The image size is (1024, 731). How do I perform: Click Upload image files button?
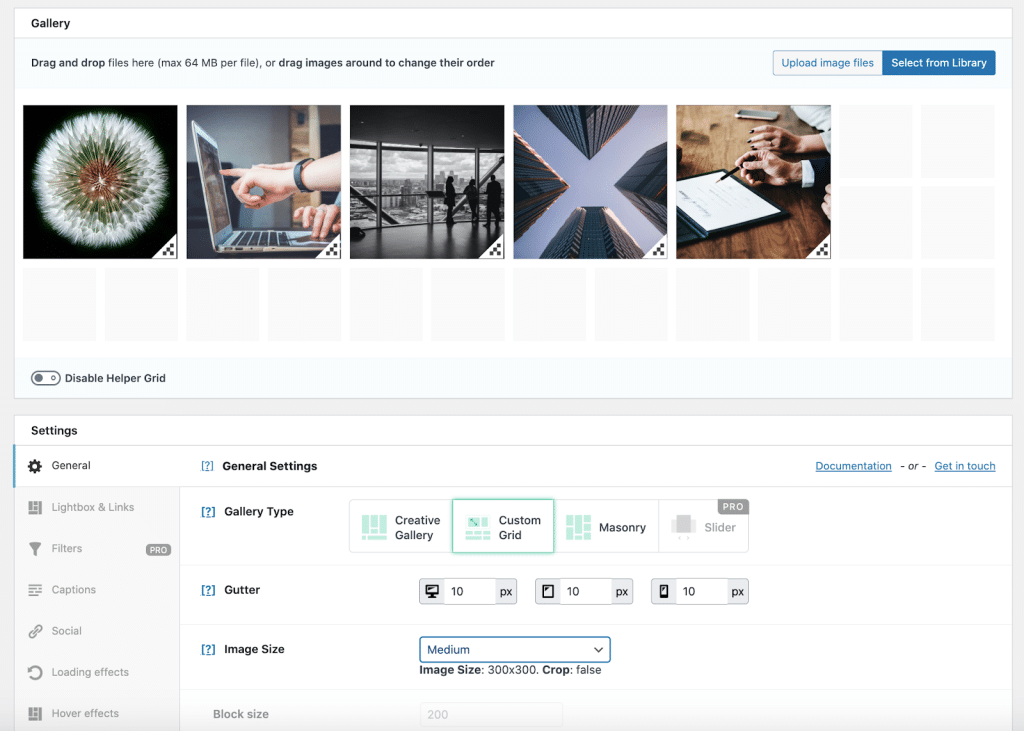pos(827,63)
